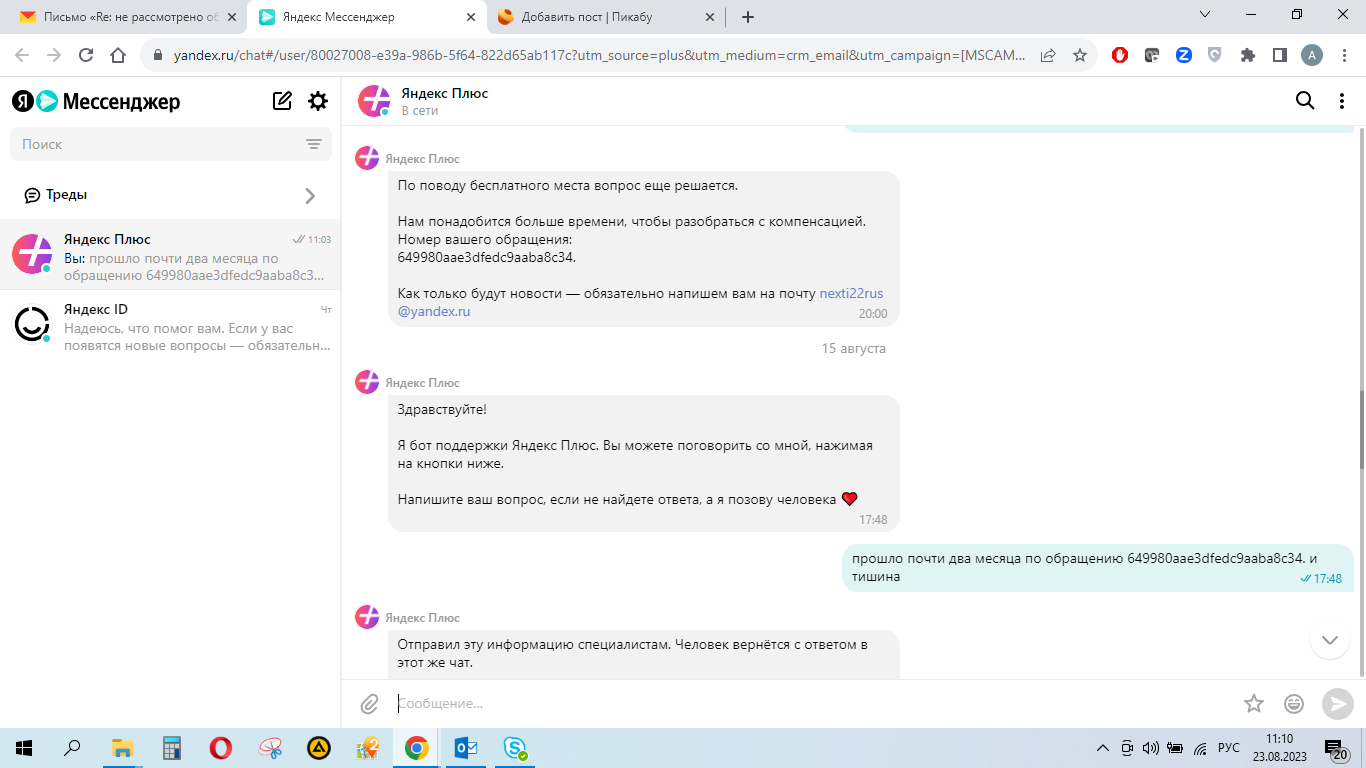
Task: Close the Пикабу tab
Action: (x=710, y=17)
